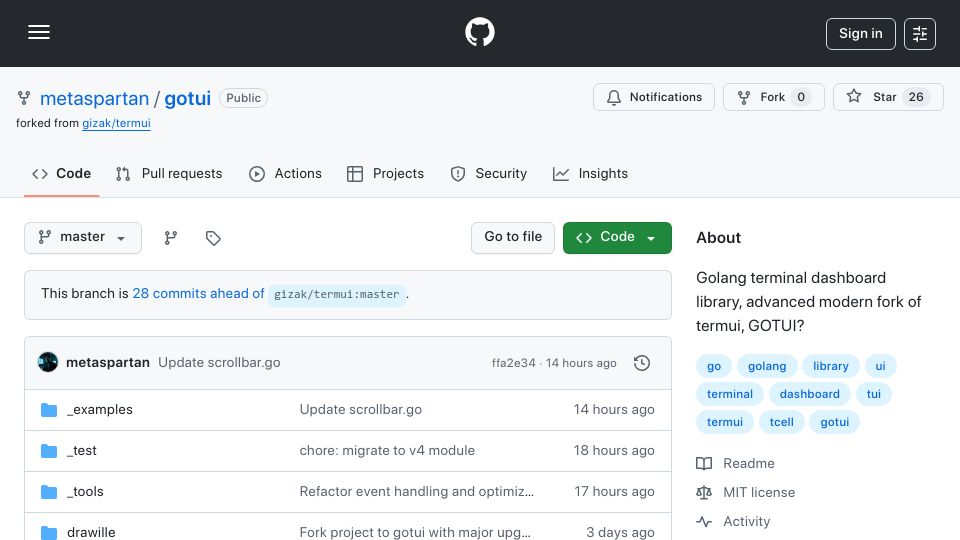The height and width of the screenshot is (540, 960).
Task: Click the Star count badge 26
Action: pyautogui.click(x=916, y=97)
